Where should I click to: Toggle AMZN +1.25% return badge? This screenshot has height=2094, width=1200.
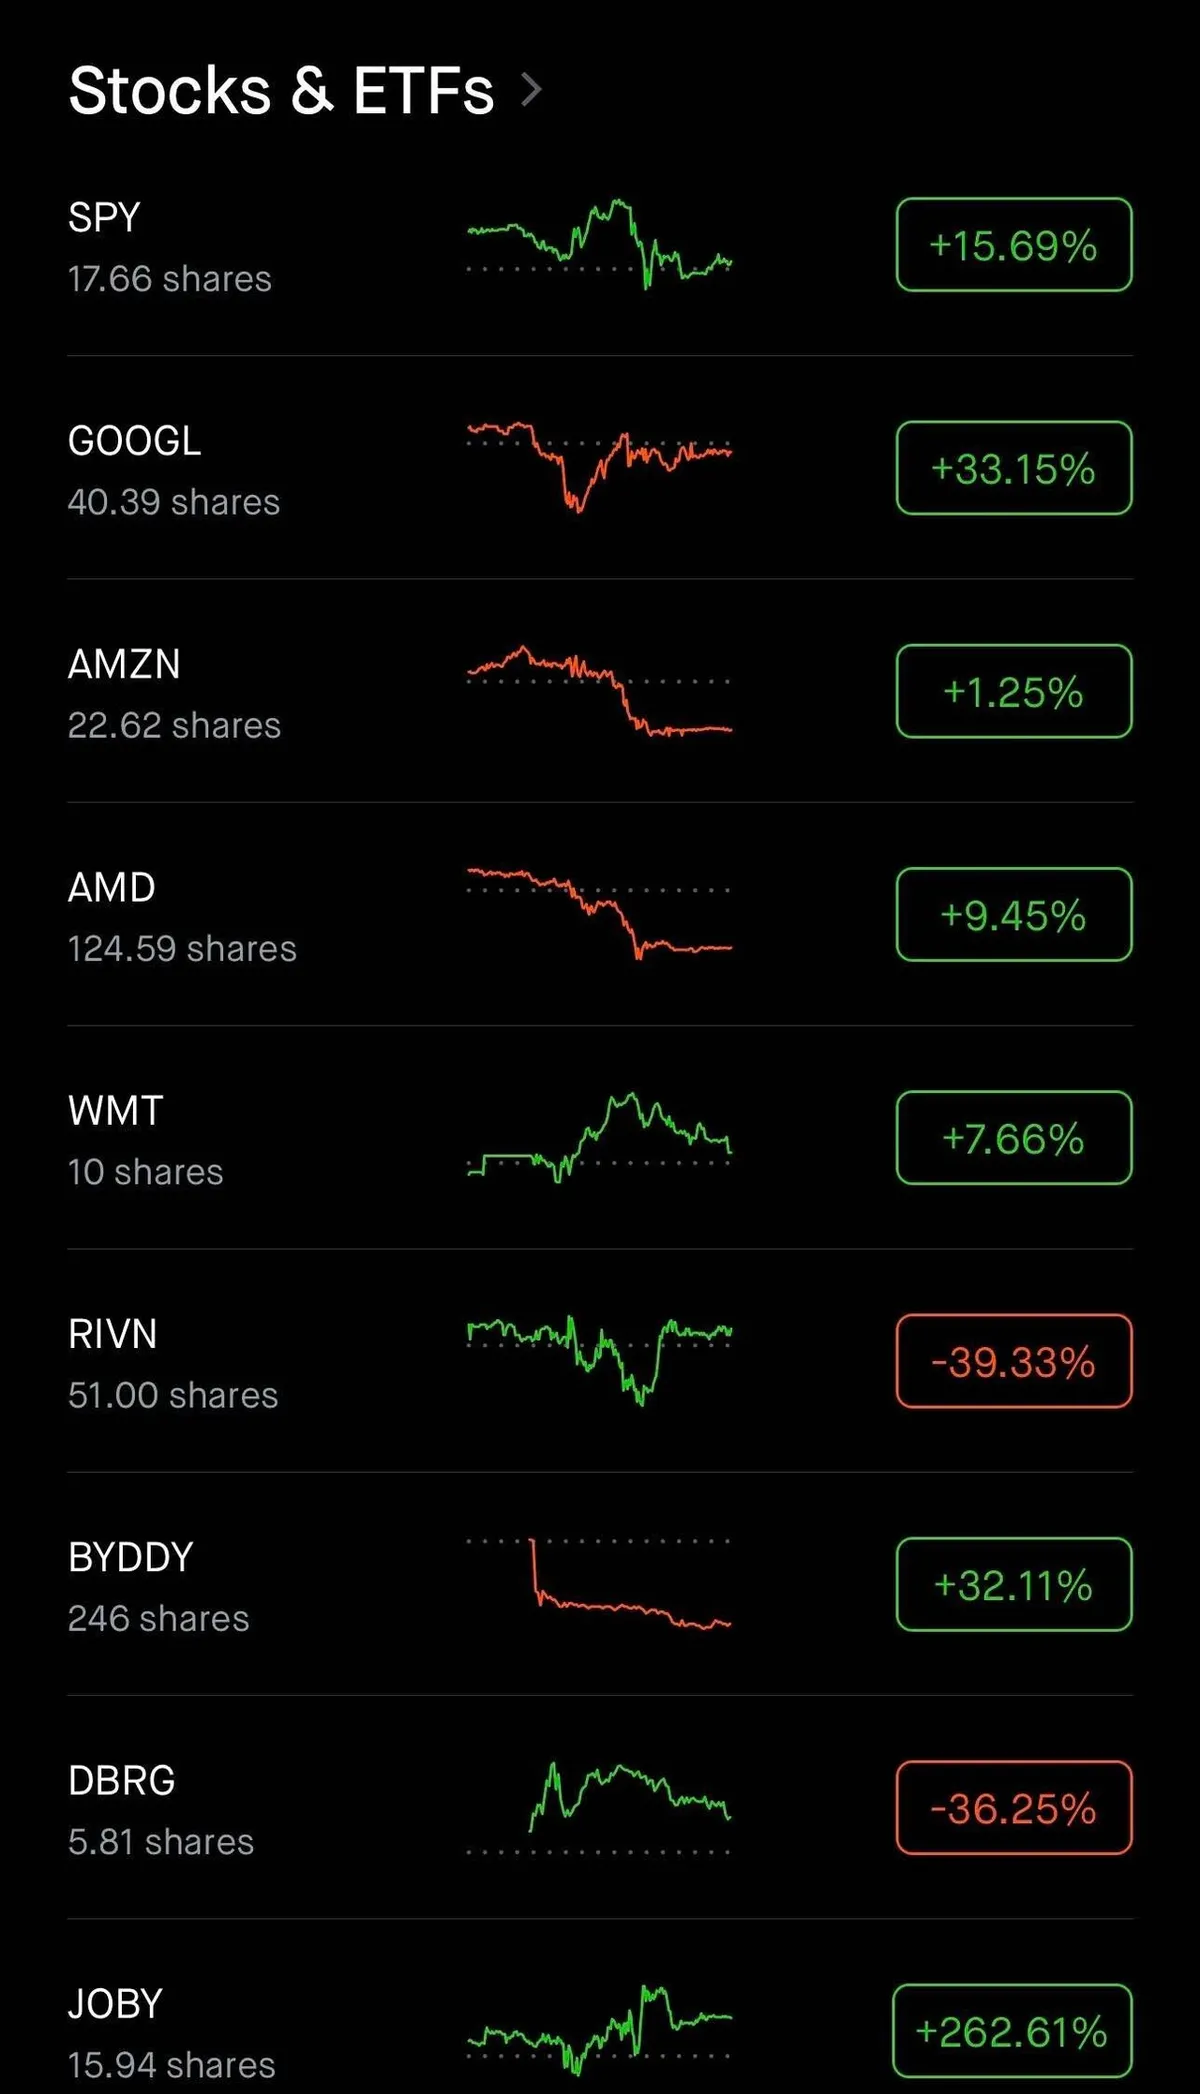(1013, 692)
